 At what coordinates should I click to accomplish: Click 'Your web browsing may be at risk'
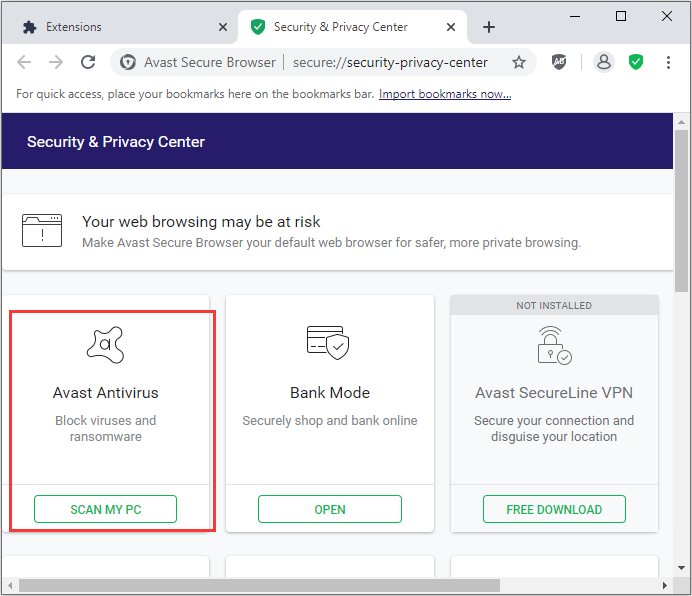pyautogui.click(x=201, y=222)
